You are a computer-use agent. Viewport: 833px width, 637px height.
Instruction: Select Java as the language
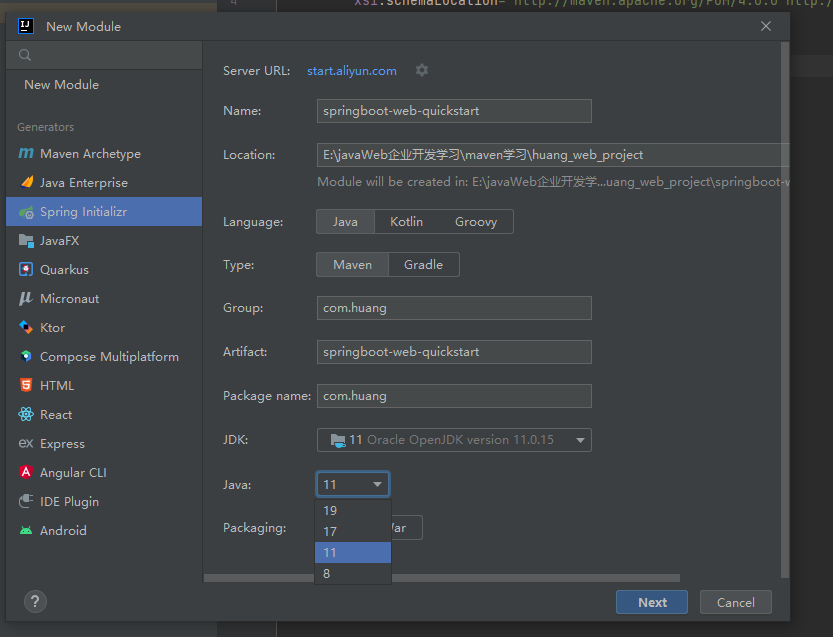tap(345, 222)
